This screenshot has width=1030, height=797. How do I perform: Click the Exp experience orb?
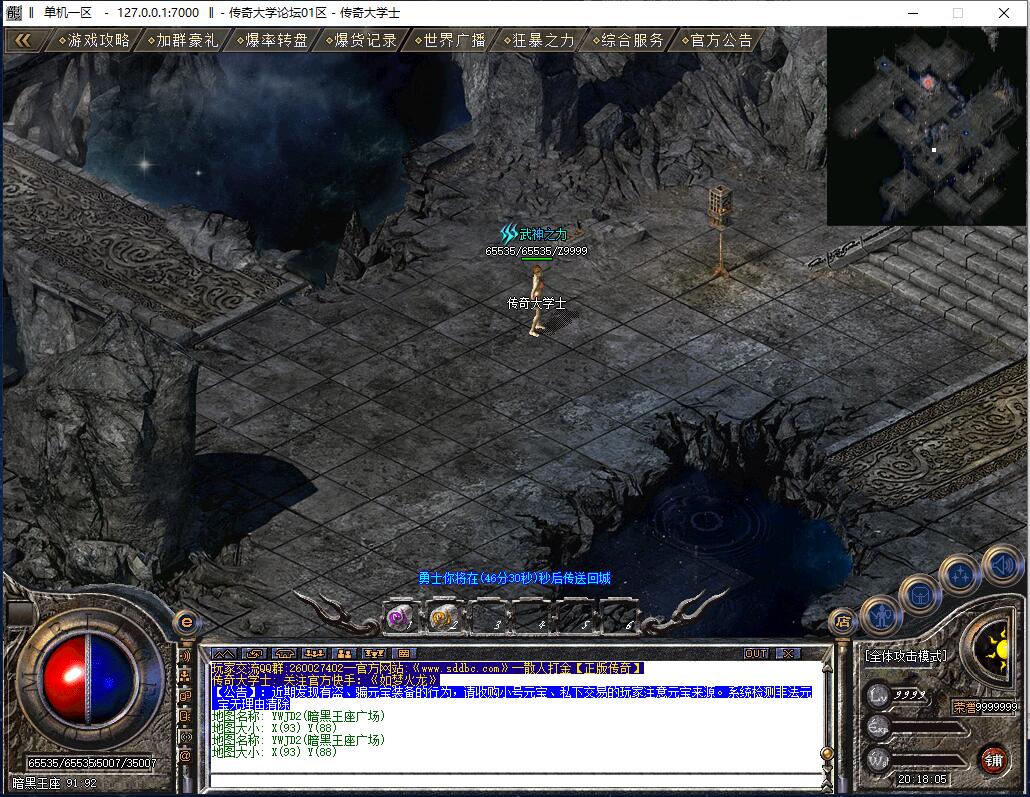pyautogui.click(x=879, y=727)
